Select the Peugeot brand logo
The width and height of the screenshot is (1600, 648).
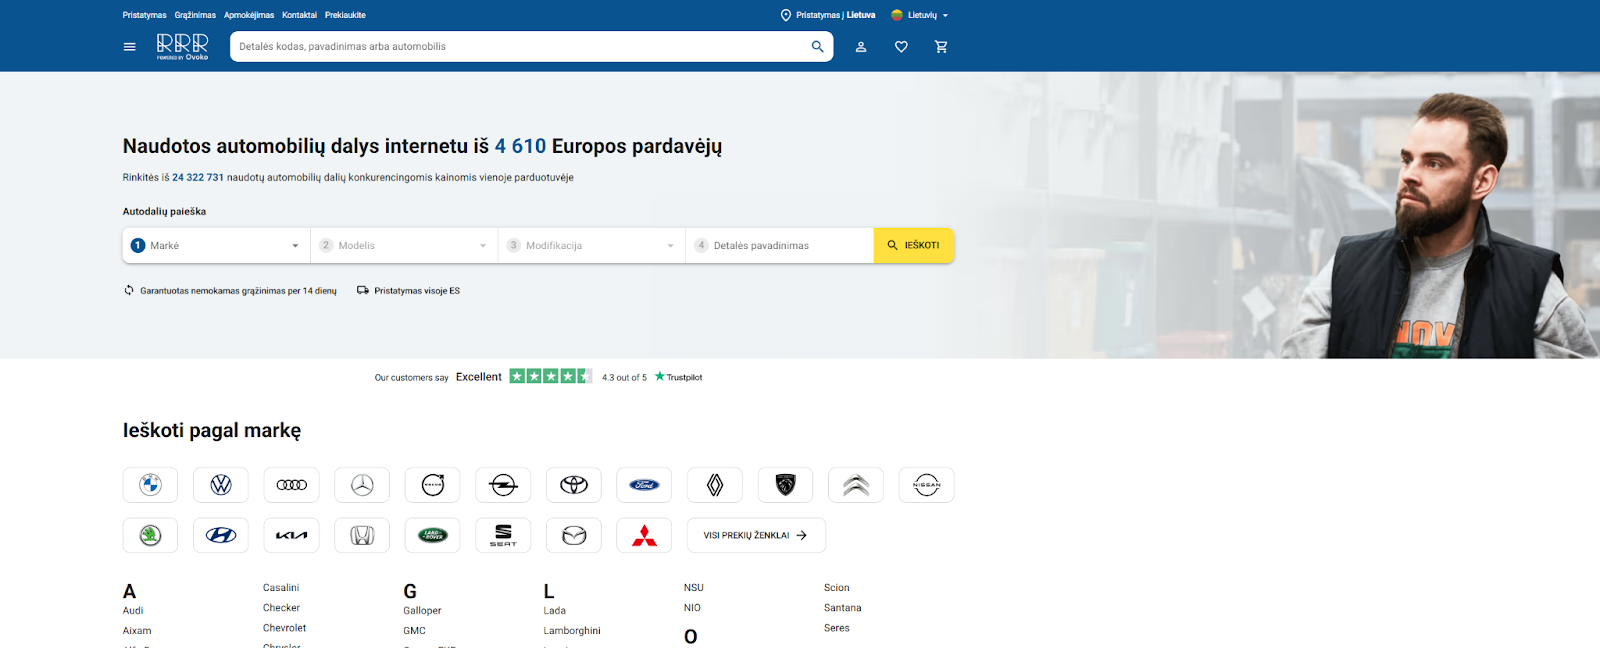786,485
